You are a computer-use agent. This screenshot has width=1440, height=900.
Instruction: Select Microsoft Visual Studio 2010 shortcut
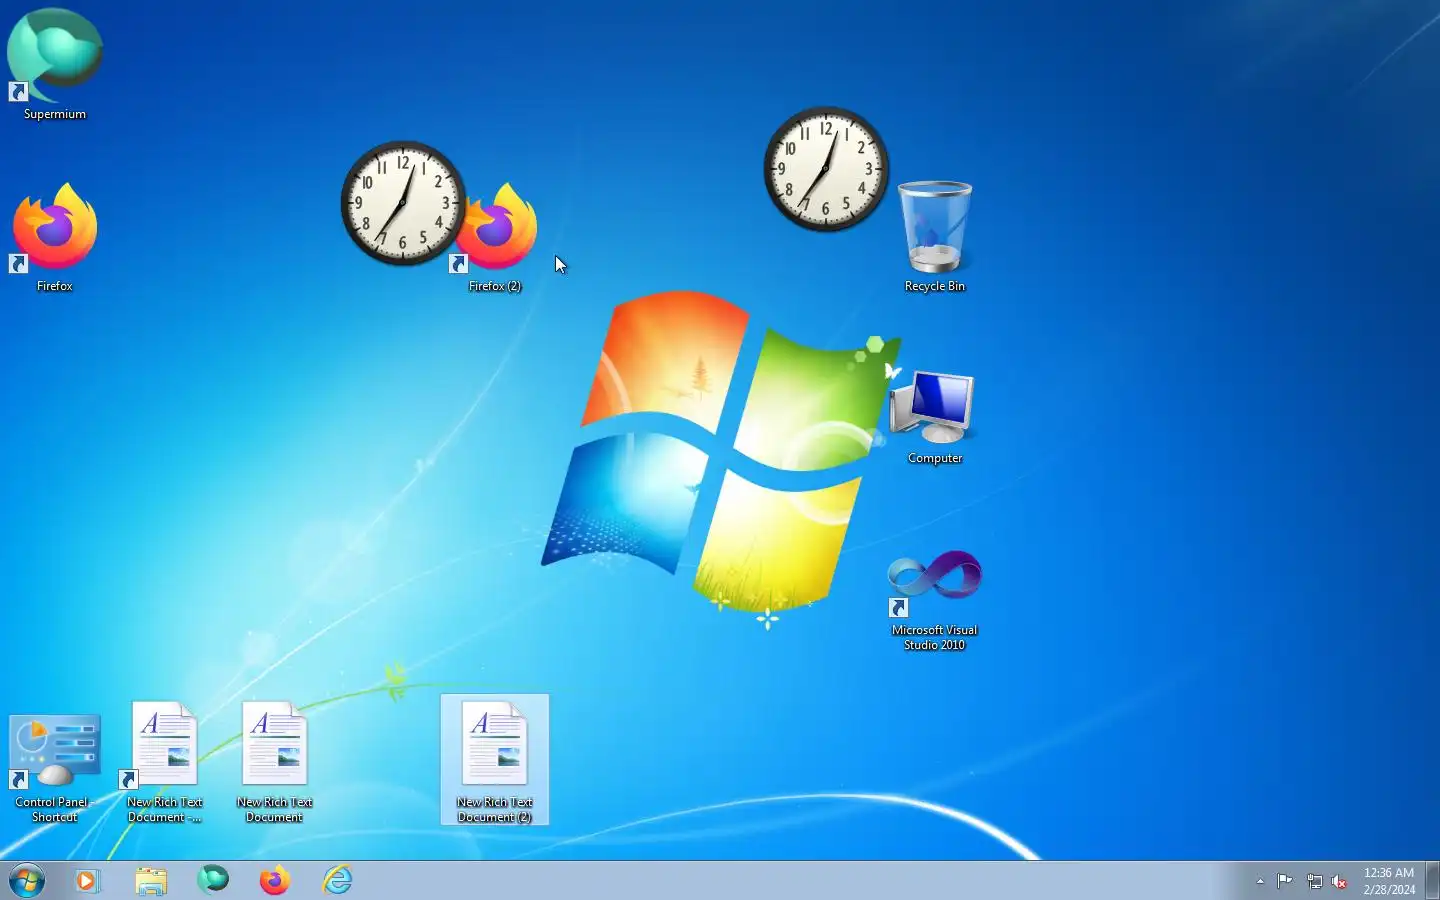coord(935,600)
